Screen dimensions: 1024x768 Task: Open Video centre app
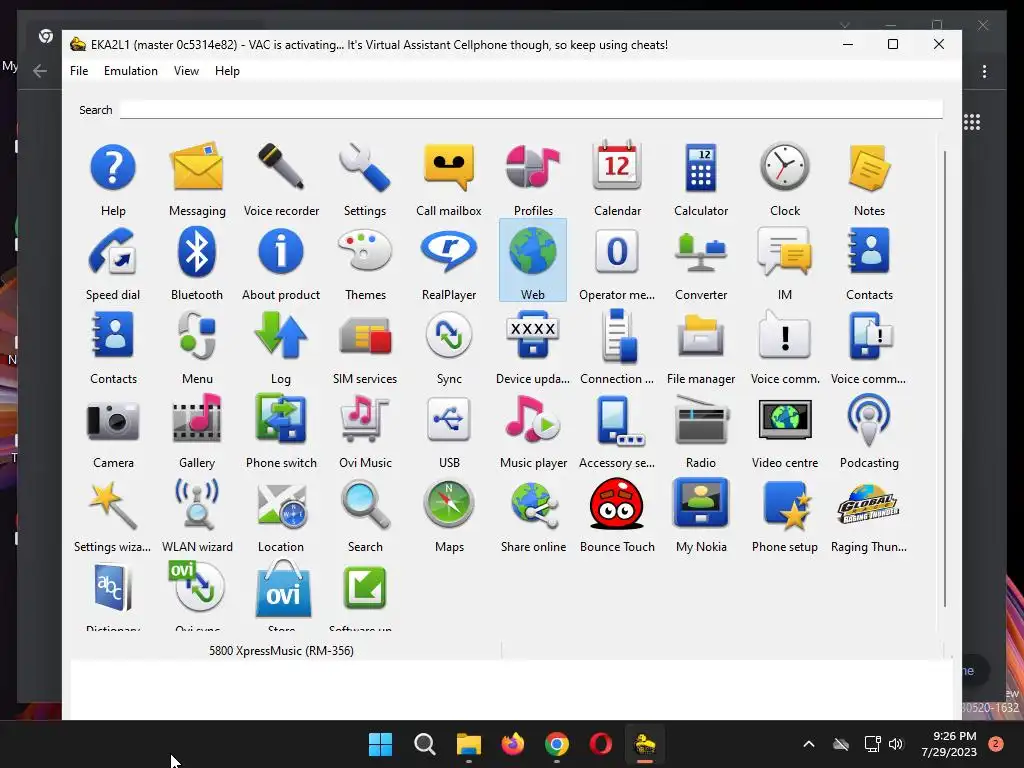[784, 419]
